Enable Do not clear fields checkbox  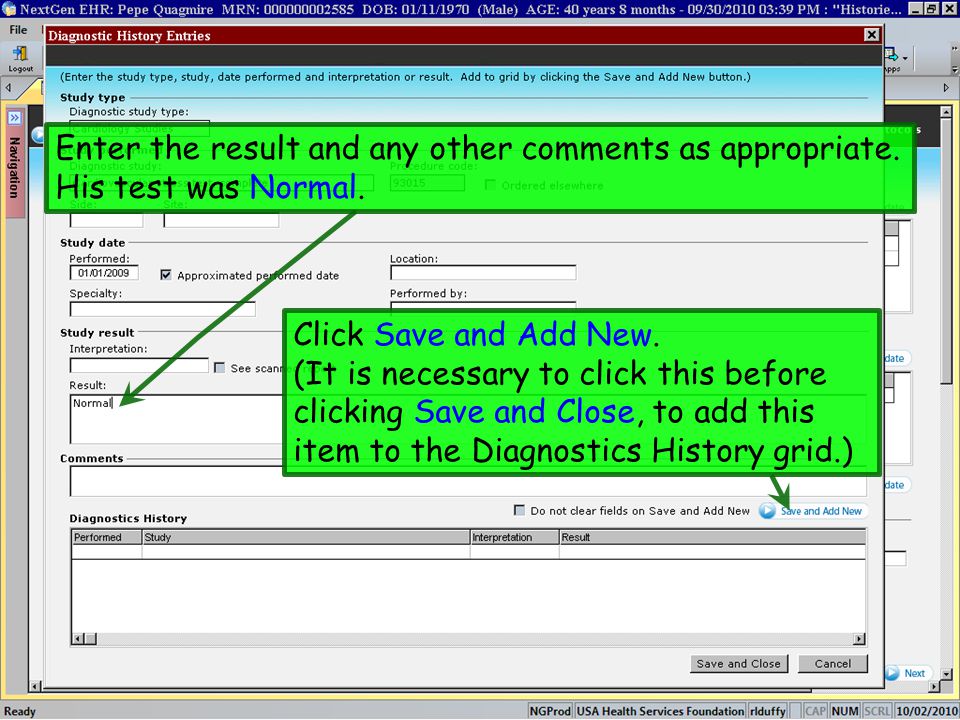pyautogui.click(x=519, y=510)
